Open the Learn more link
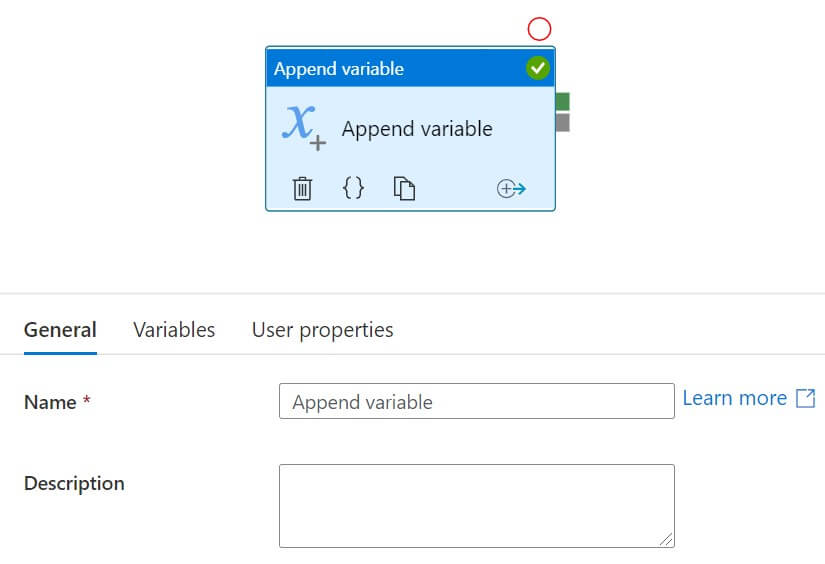 click(x=734, y=398)
